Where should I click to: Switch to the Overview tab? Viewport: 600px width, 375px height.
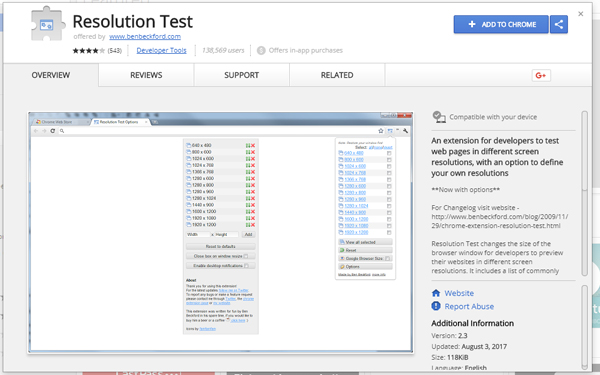tap(51, 75)
